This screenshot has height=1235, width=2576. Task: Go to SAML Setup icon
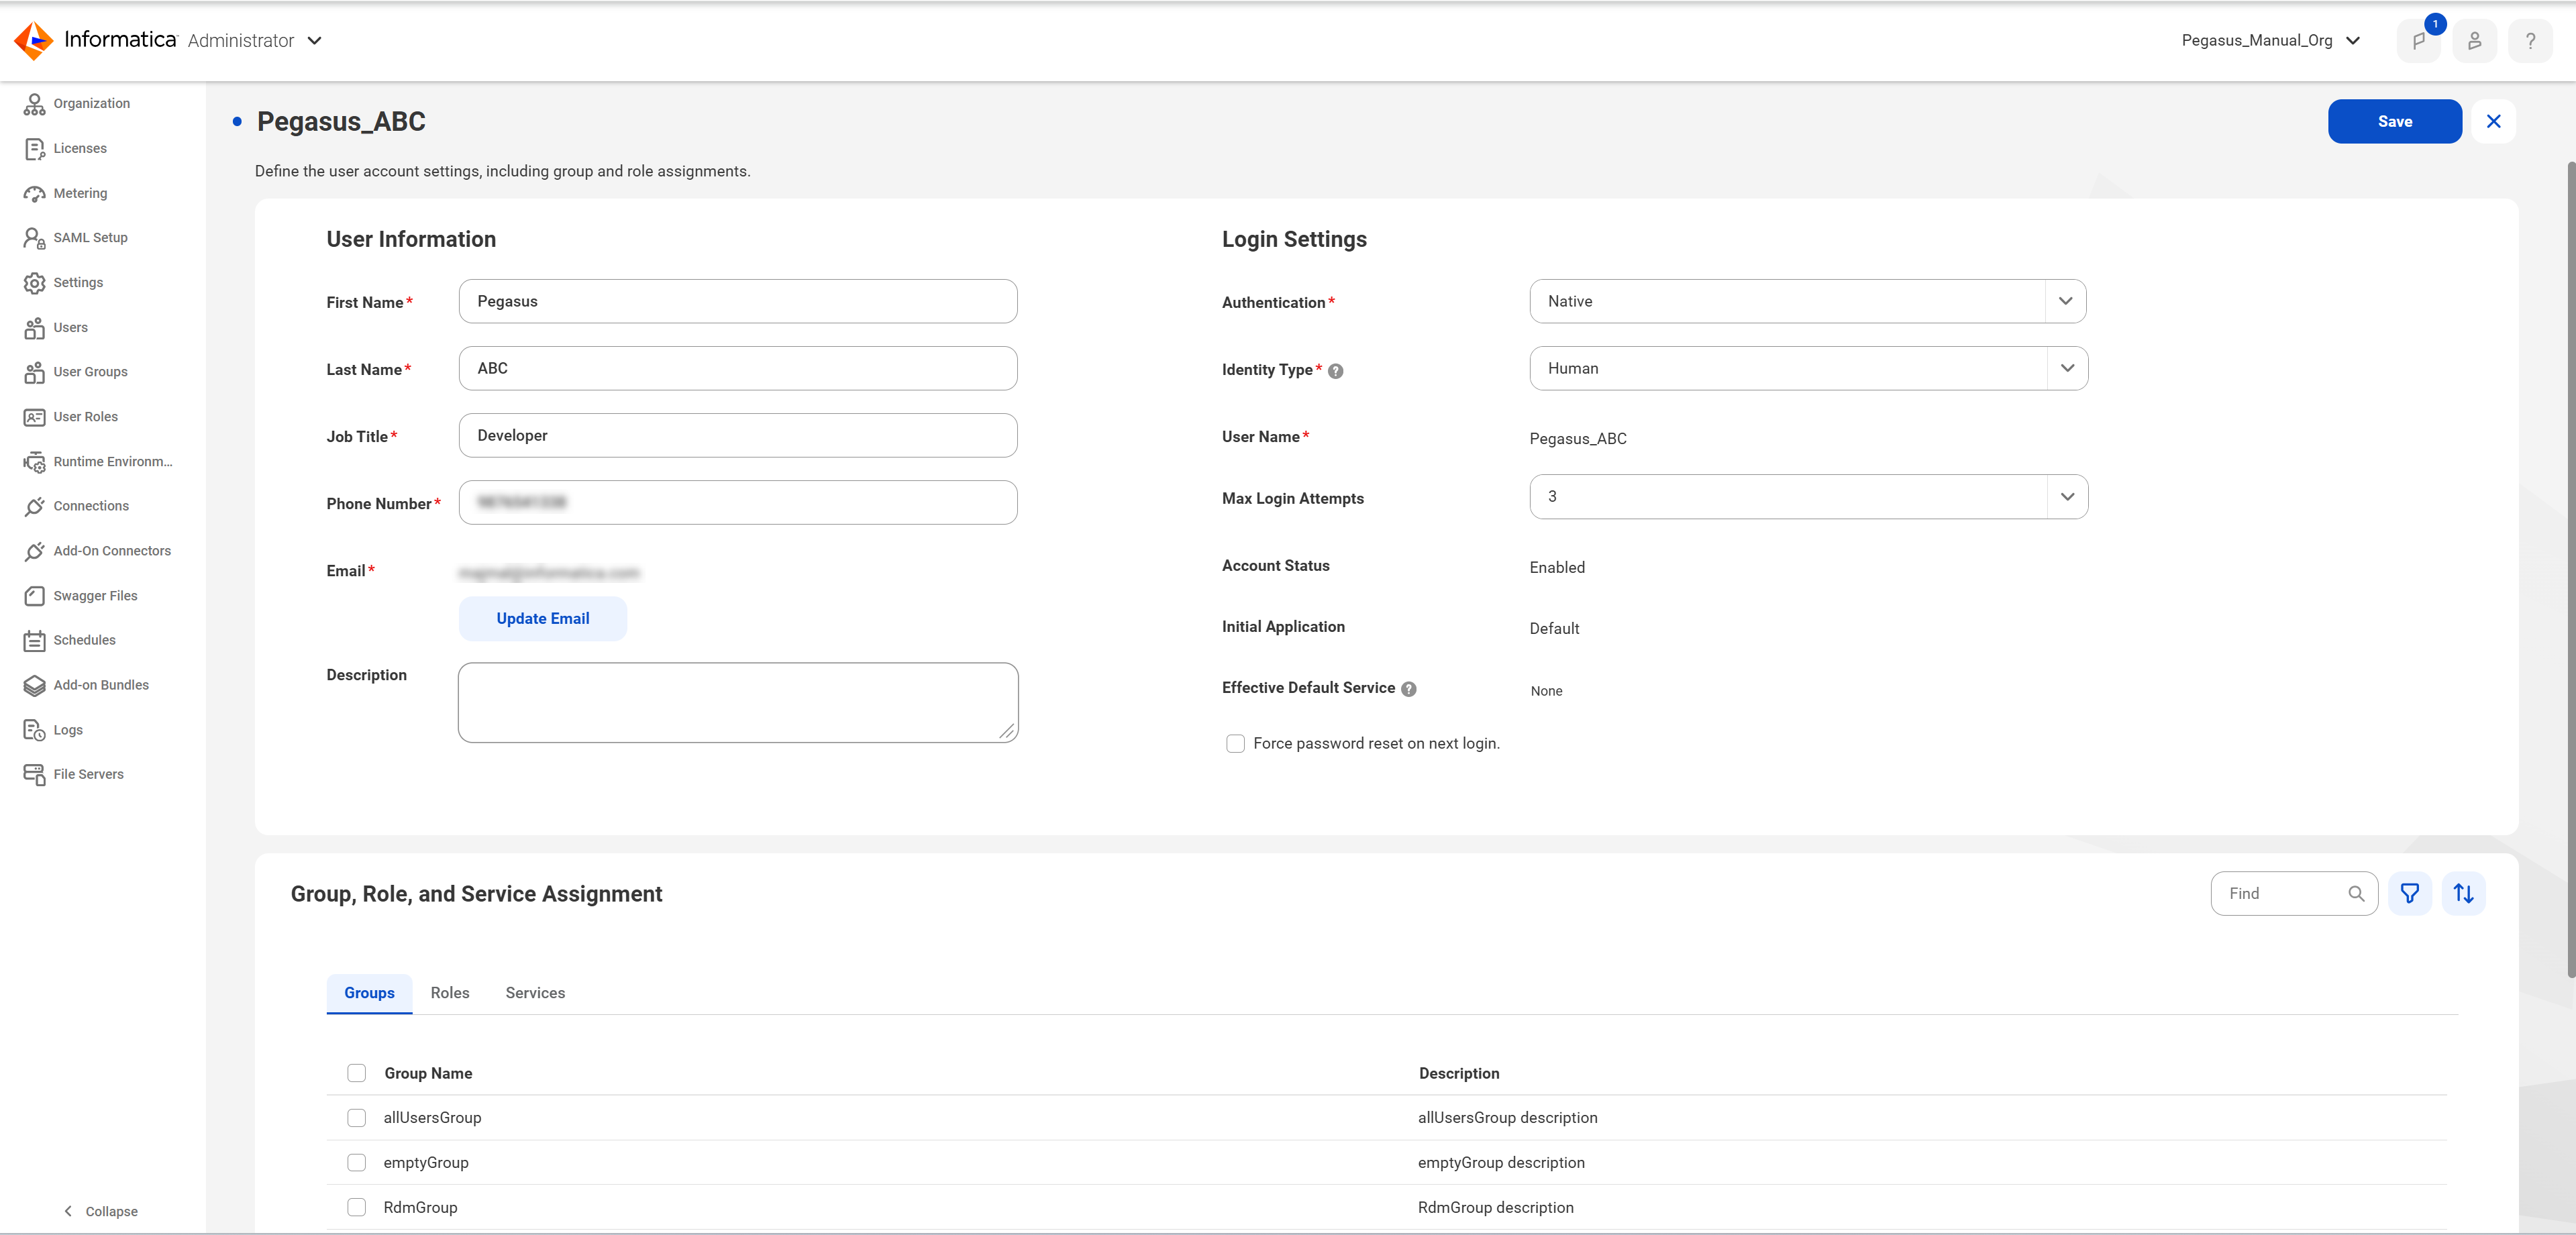coord(34,238)
